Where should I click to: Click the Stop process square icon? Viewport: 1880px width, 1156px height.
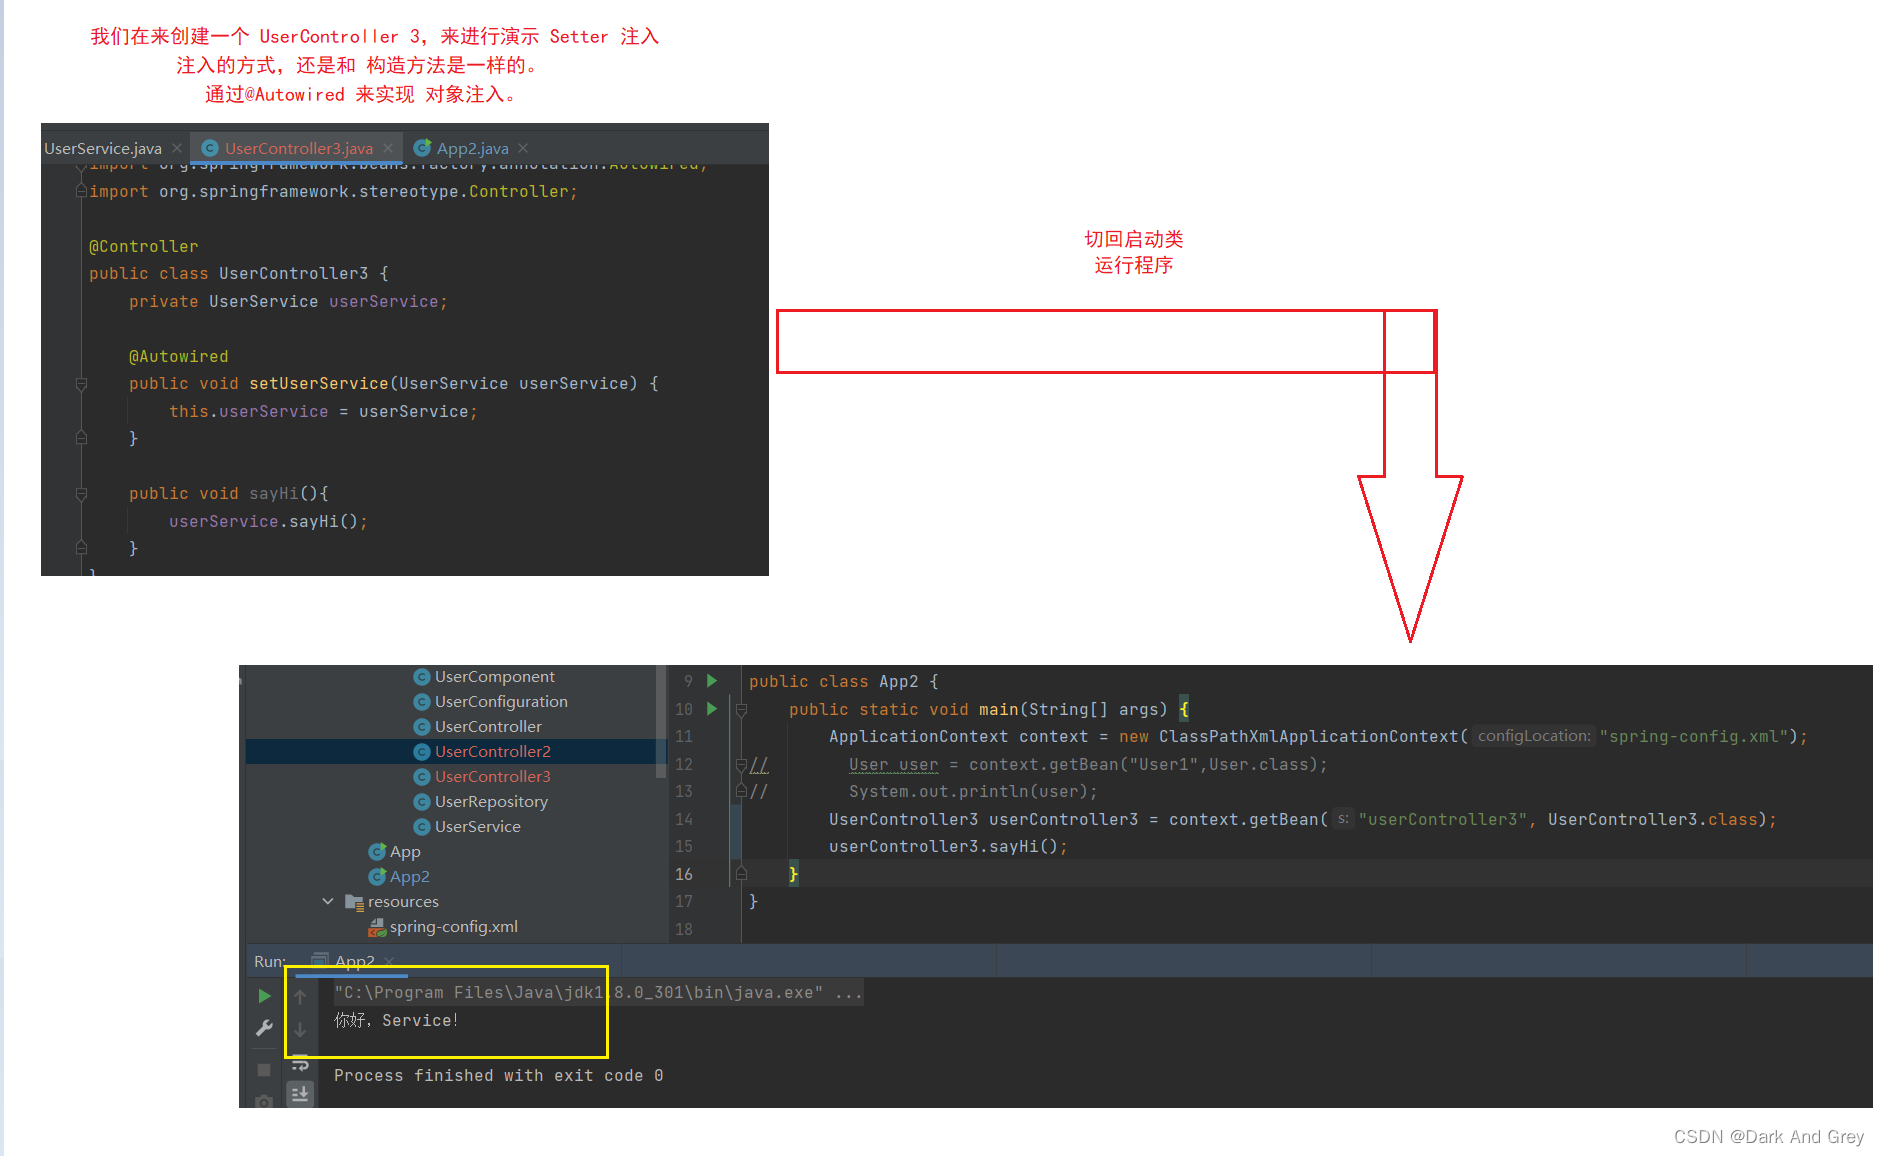click(264, 1070)
